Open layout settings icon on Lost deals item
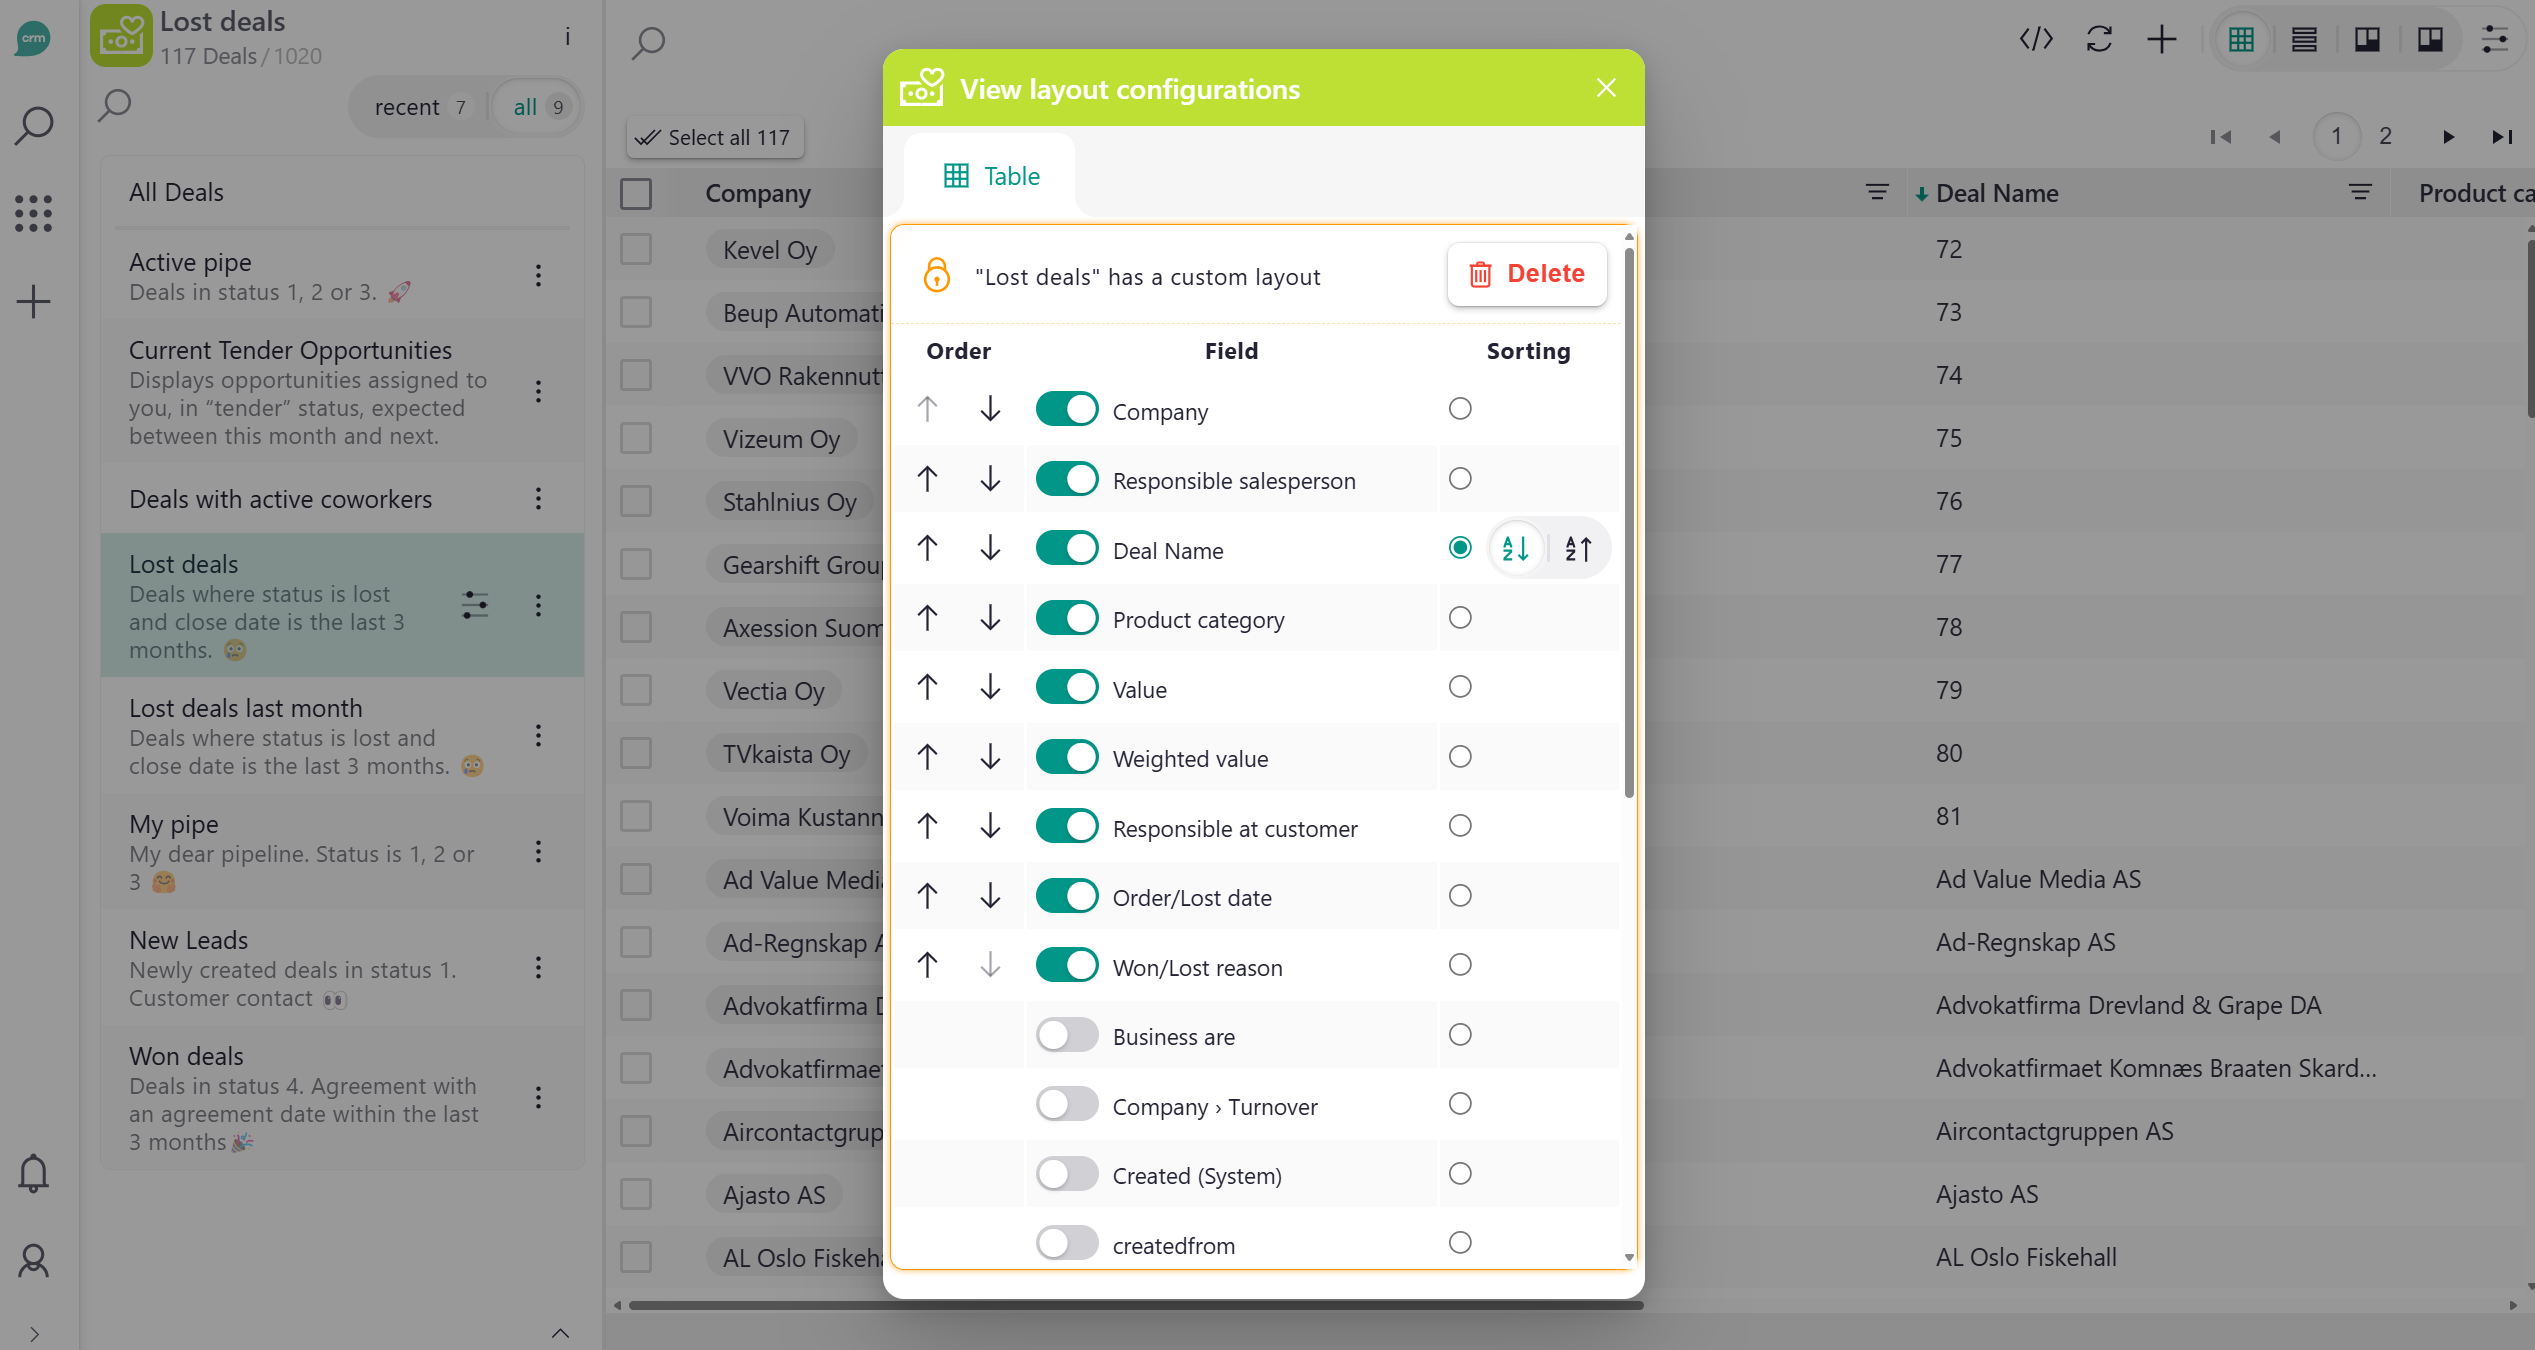The width and height of the screenshot is (2535, 1350). 475,605
